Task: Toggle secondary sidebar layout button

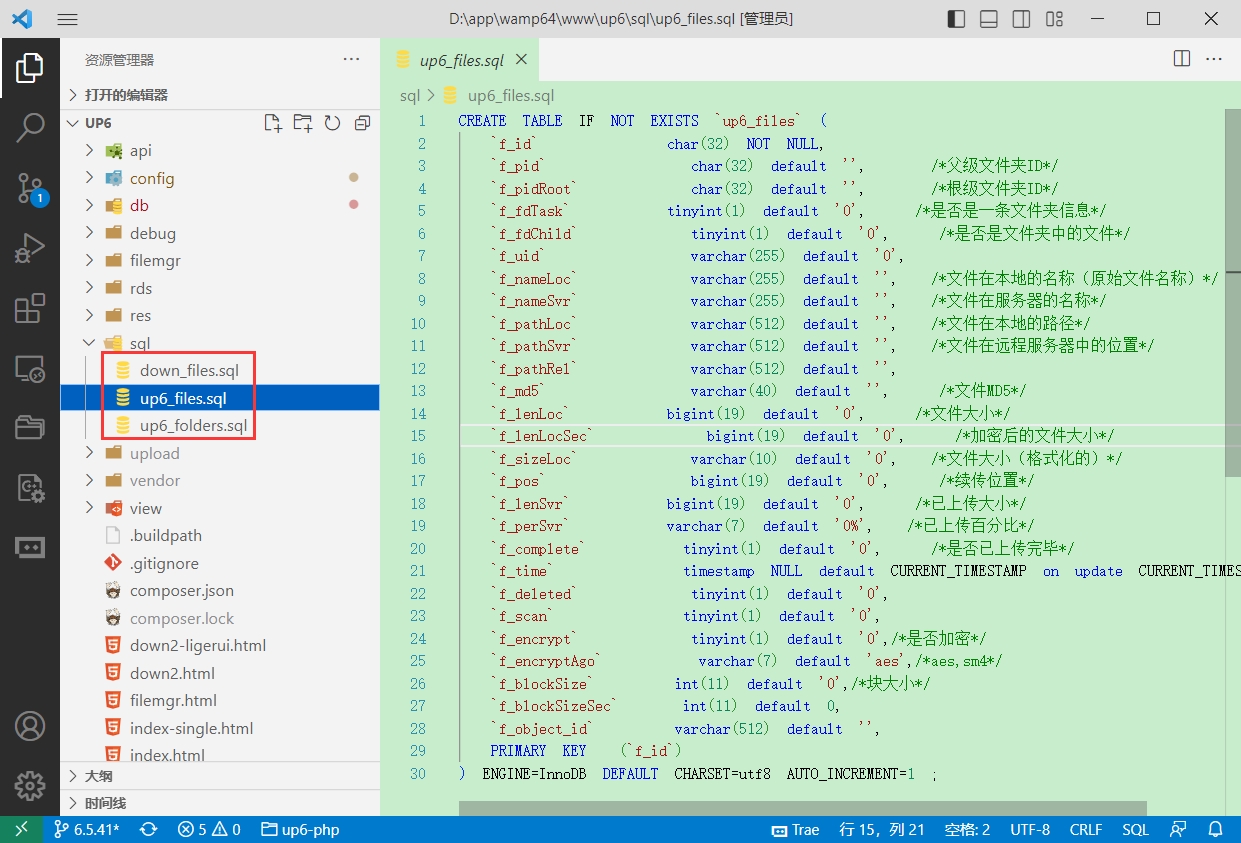Action: point(1020,19)
